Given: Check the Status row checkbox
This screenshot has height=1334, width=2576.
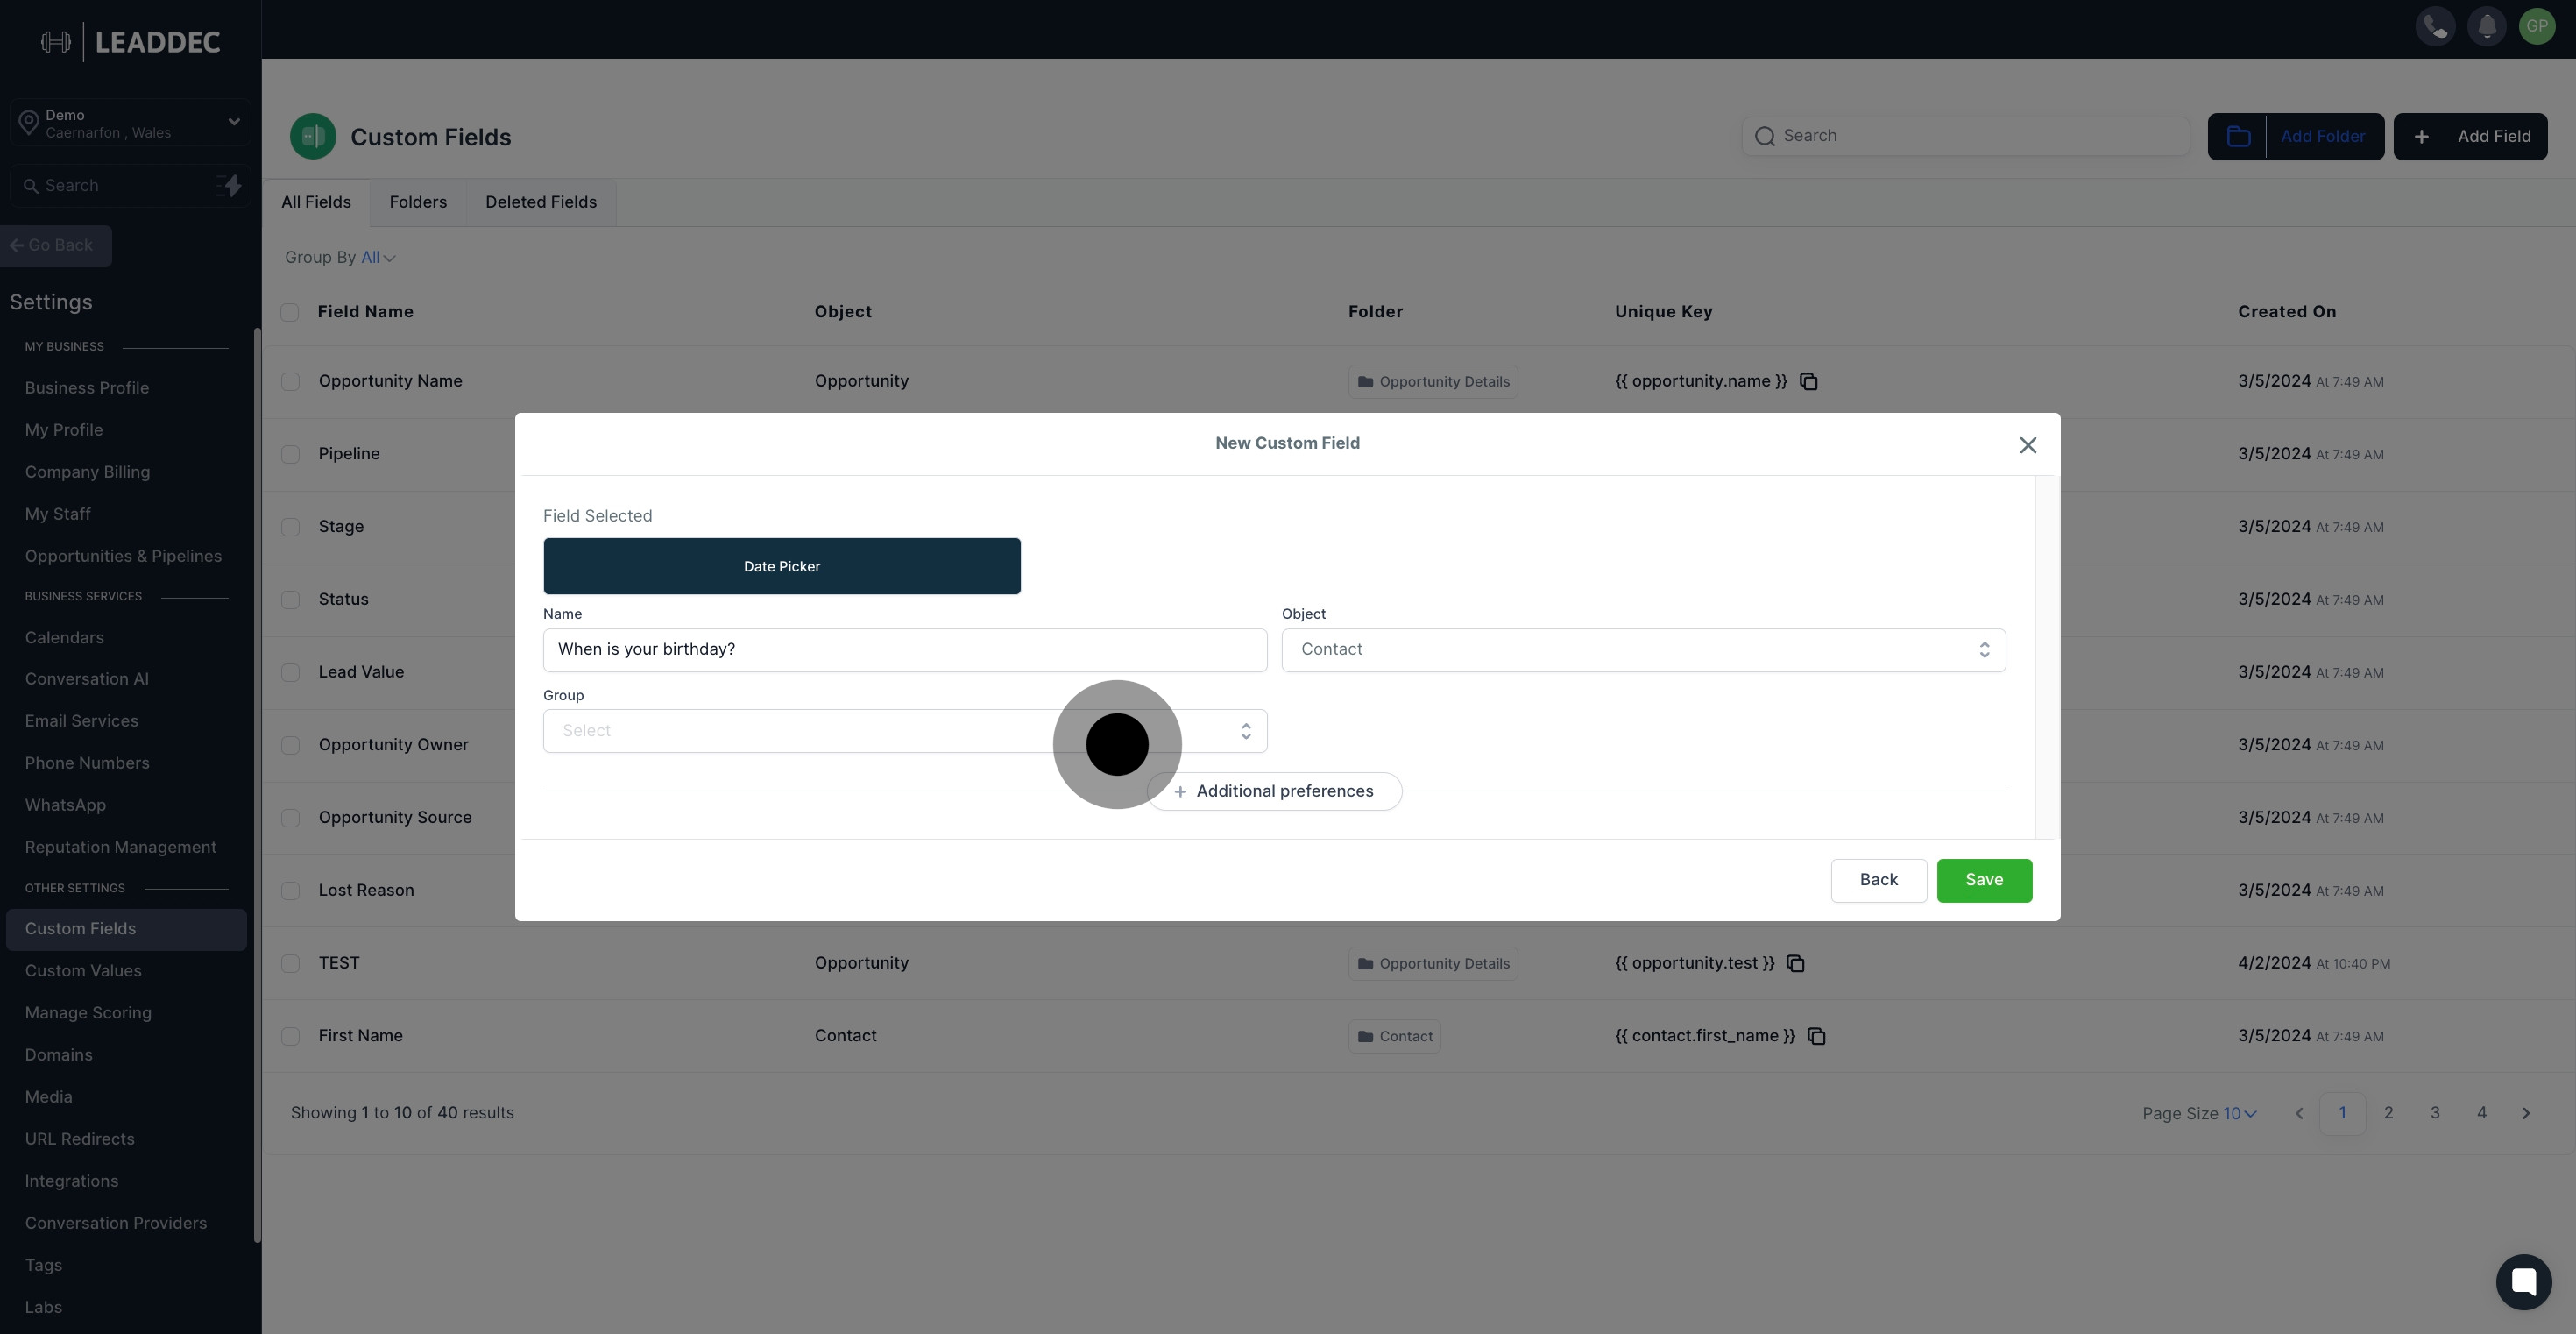Looking at the screenshot, I should (290, 600).
